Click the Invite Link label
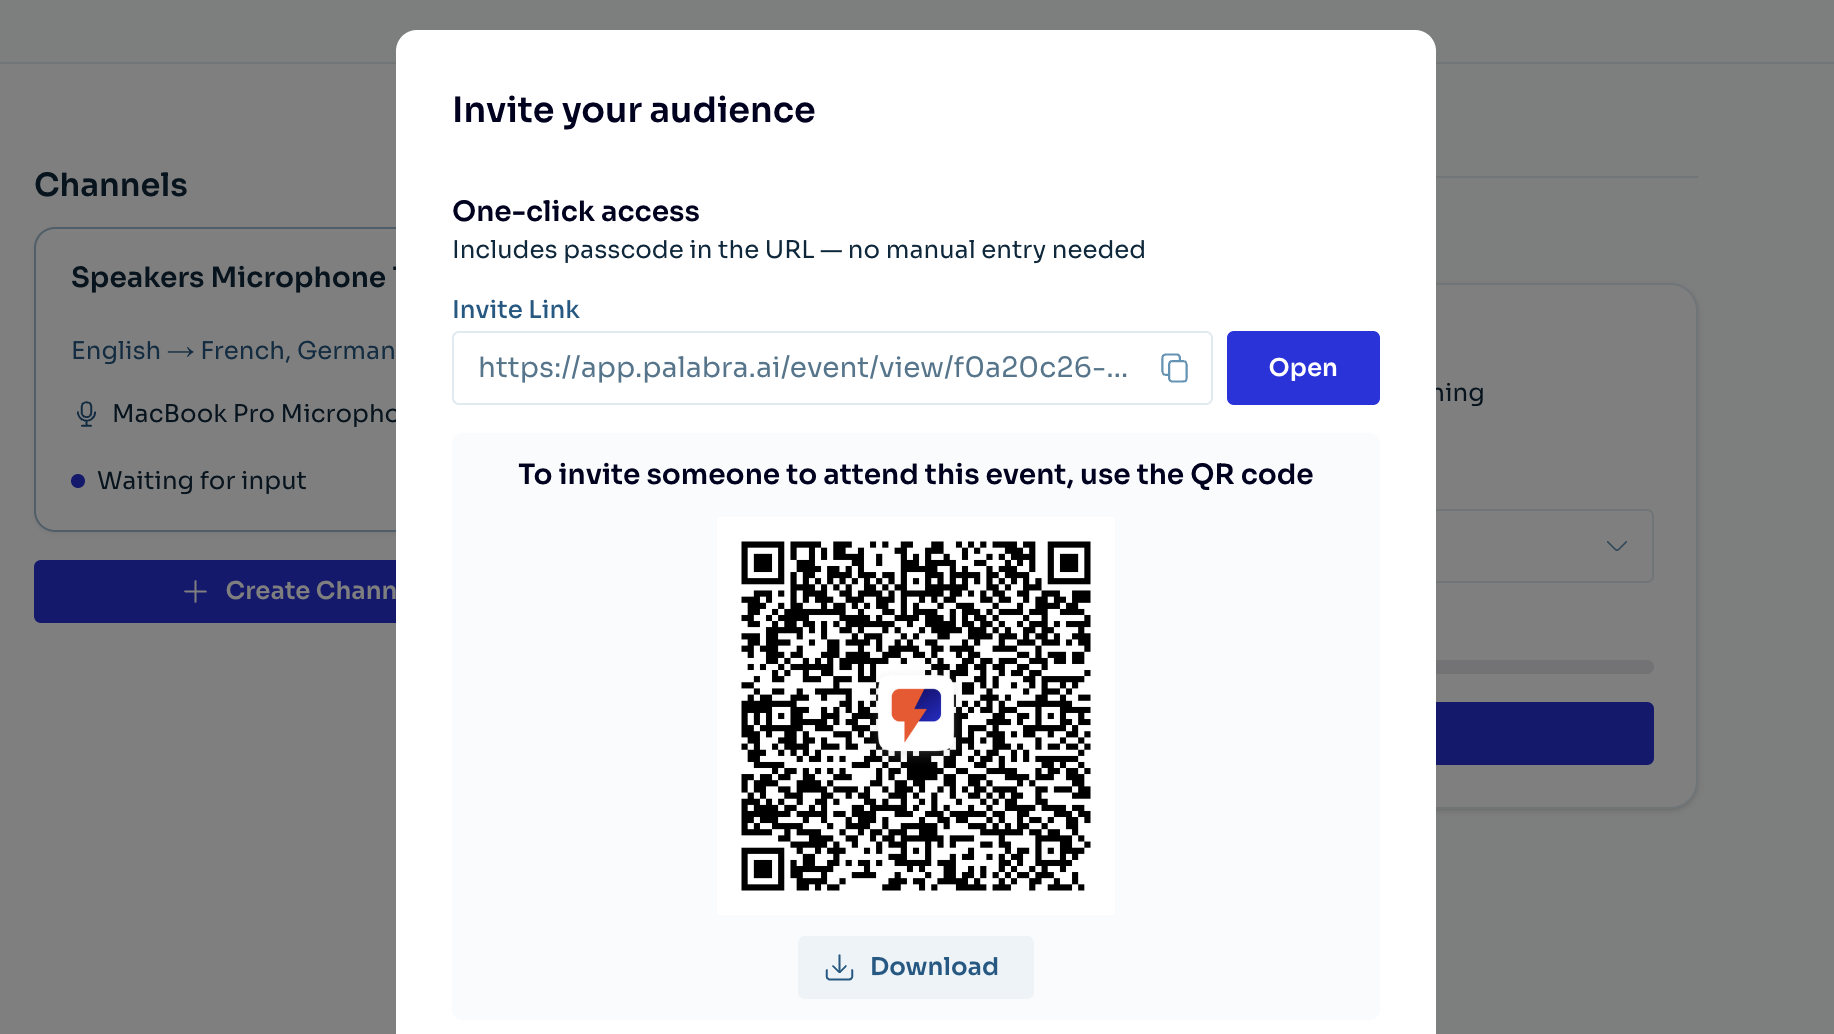Viewport: 1834px width, 1034px height. tap(516, 309)
